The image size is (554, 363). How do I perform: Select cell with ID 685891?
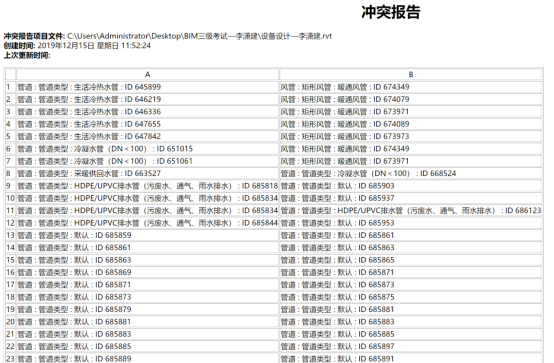(411, 358)
